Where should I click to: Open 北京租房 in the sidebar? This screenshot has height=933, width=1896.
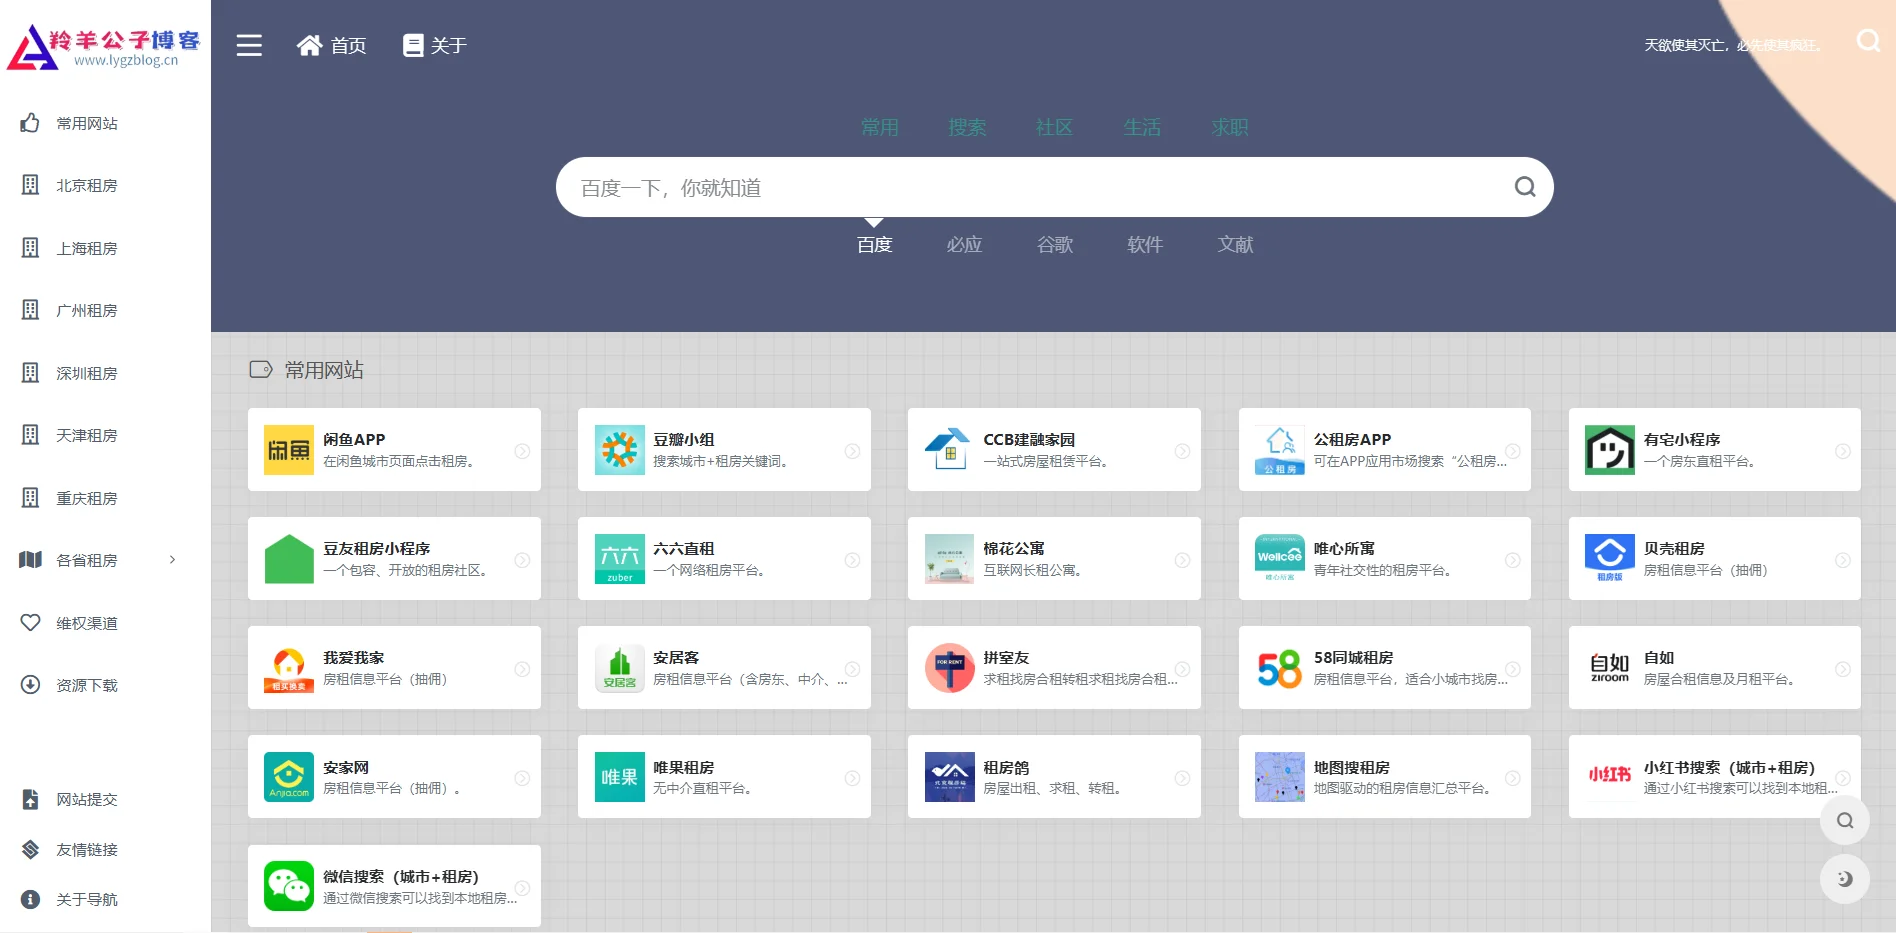pyautogui.click(x=87, y=186)
